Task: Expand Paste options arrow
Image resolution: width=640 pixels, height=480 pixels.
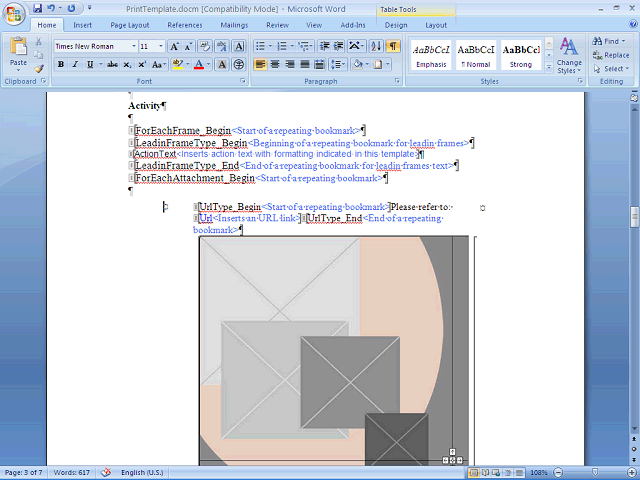Action: [x=18, y=70]
